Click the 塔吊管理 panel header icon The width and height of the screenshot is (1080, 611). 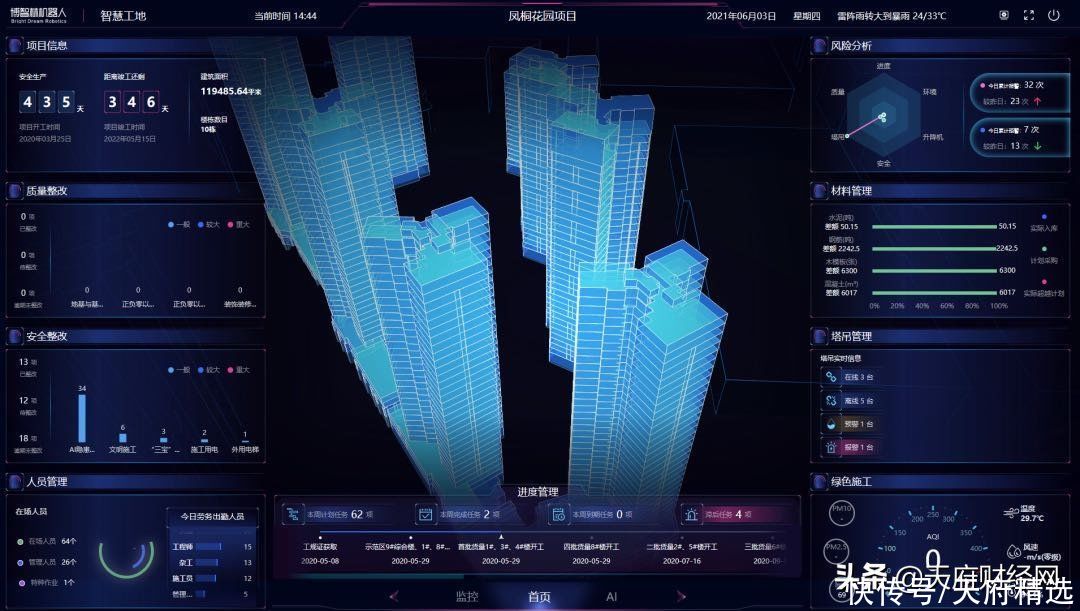click(819, 336)
